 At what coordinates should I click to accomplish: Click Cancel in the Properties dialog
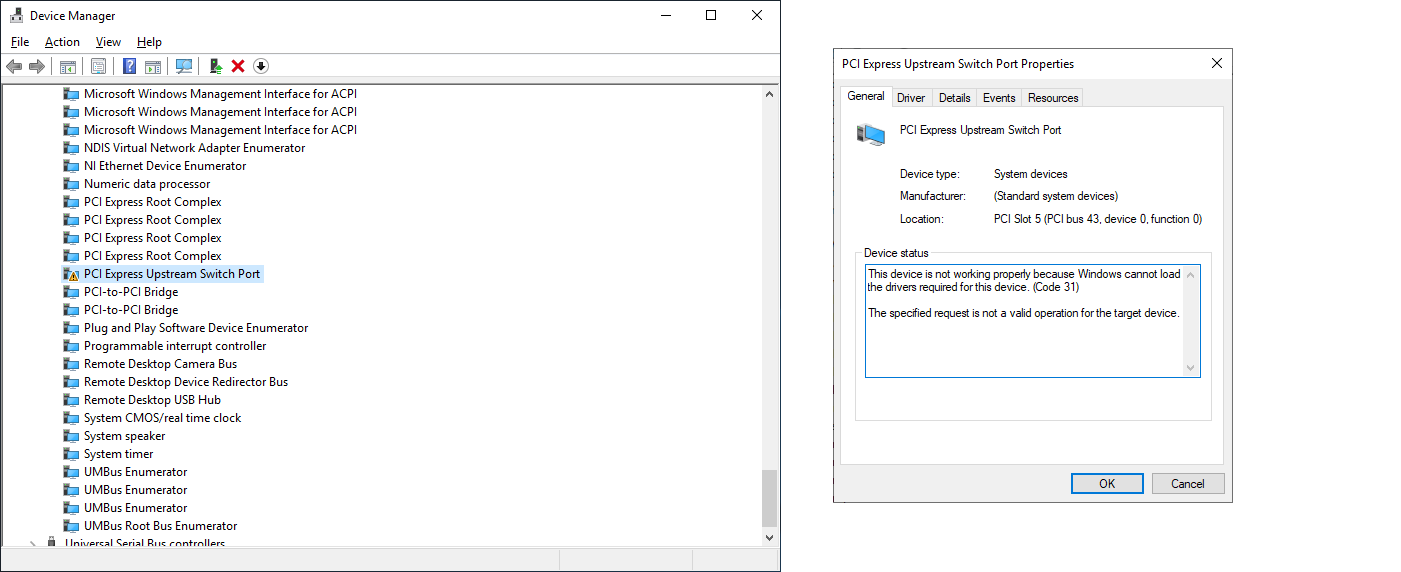[1188, 483]
